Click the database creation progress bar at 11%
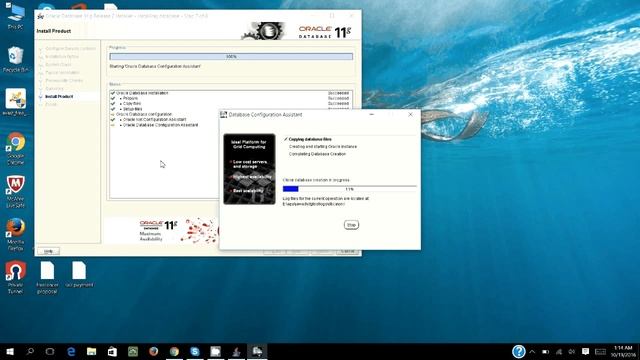Image resolution: width=640 pixels, height=360 pixels. point(349,189)
